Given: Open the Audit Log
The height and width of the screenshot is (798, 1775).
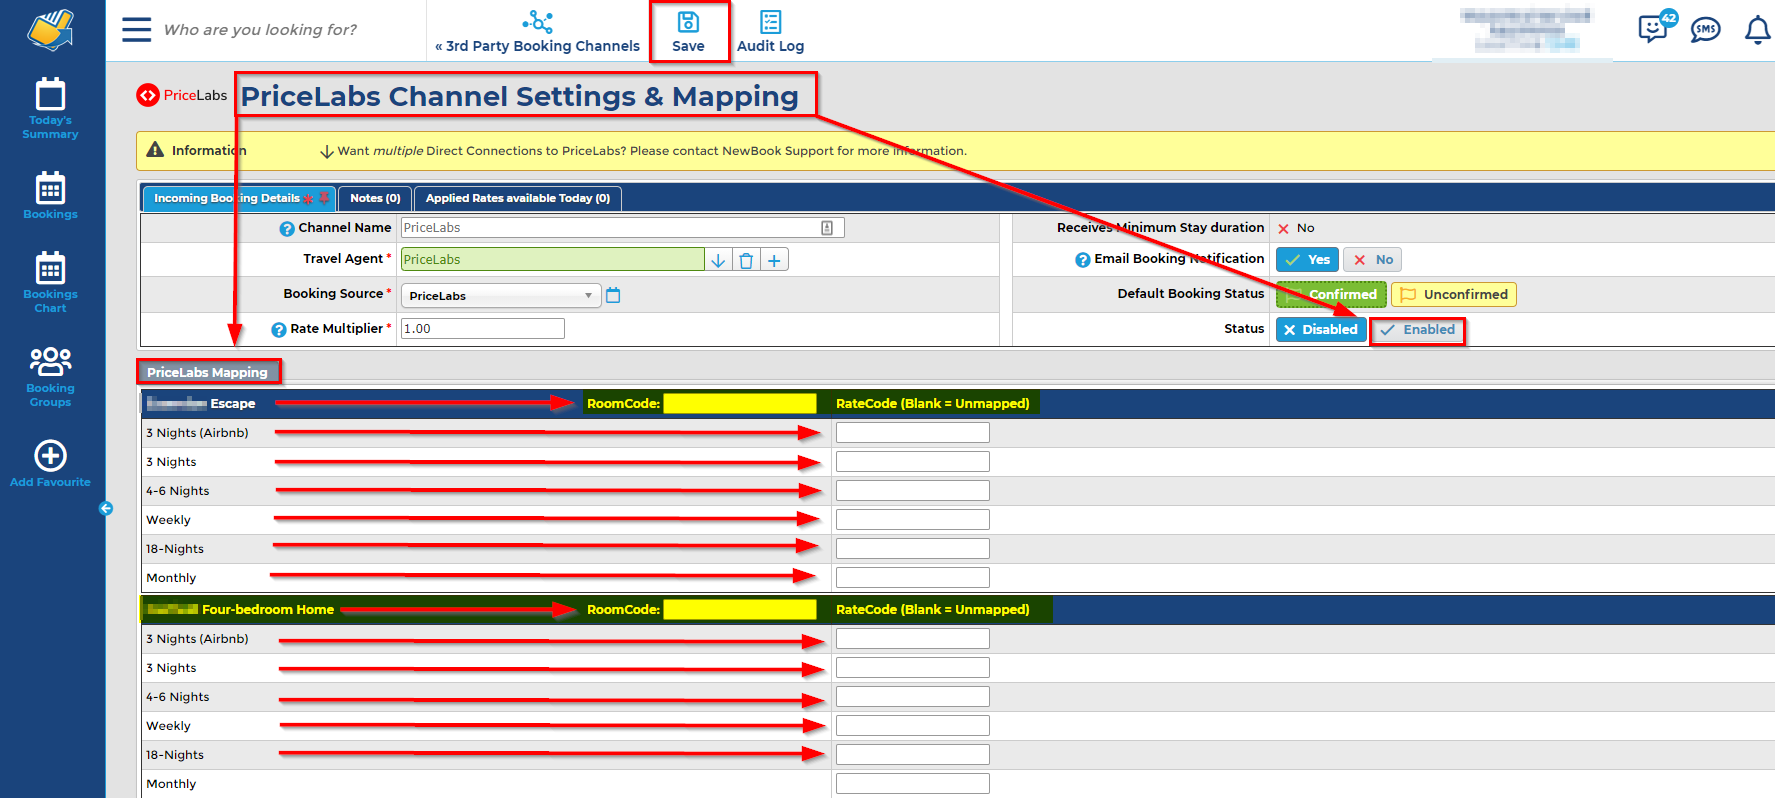Looking at the screenshot, I should coord(770,32).
